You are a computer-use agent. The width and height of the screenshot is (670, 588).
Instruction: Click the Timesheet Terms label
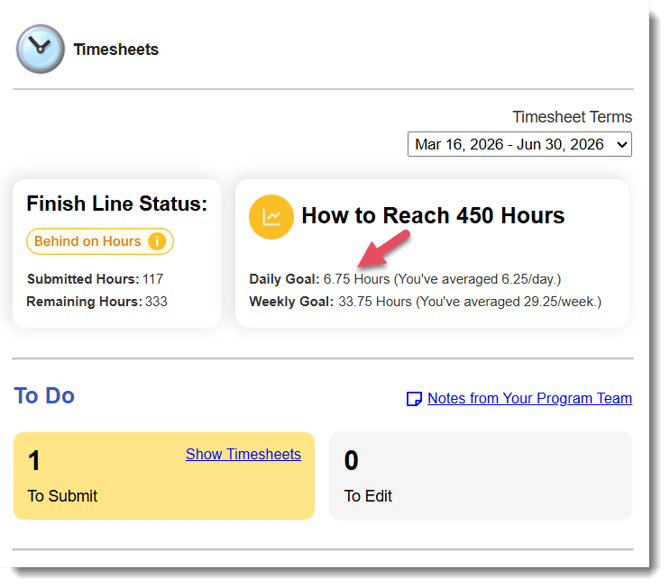pyautogui.click(x=572, y=117)
